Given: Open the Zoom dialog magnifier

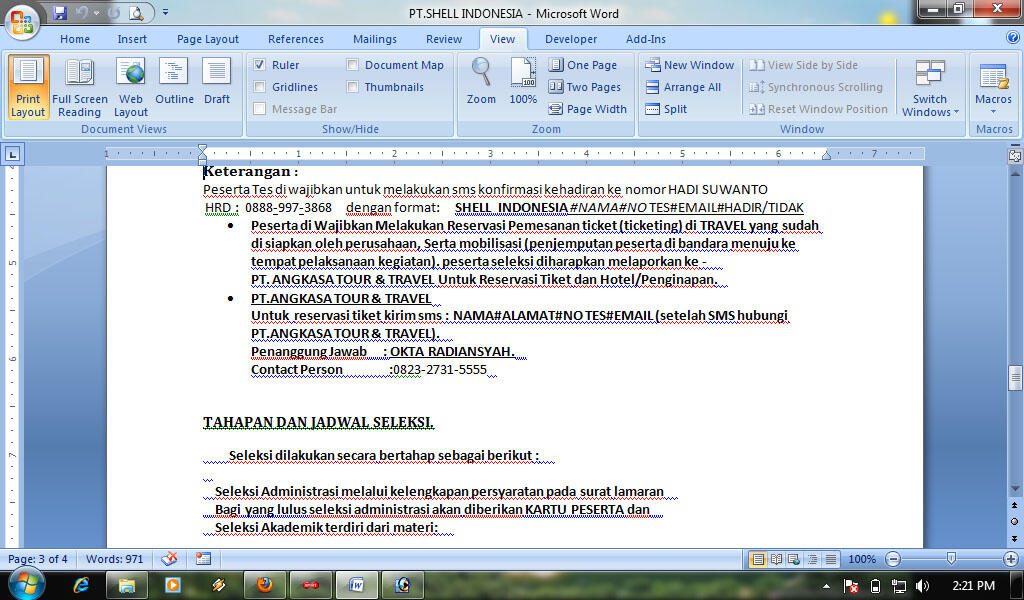Looking at the screenshot, I should point(481,81).
